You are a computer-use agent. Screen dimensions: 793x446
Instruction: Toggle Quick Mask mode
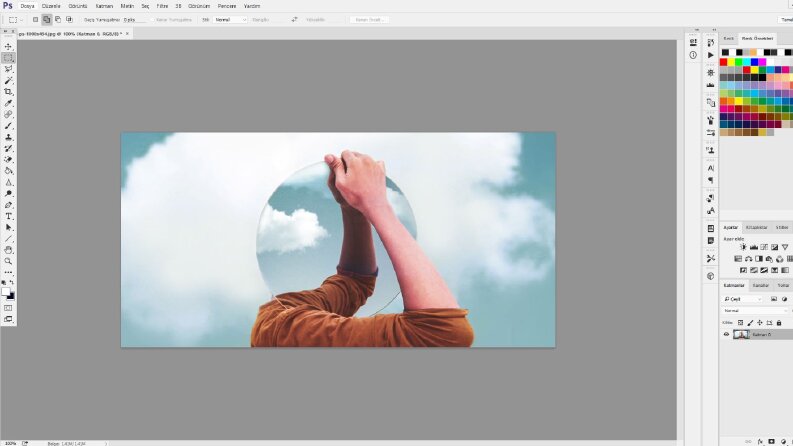click(x=8, y=308)
